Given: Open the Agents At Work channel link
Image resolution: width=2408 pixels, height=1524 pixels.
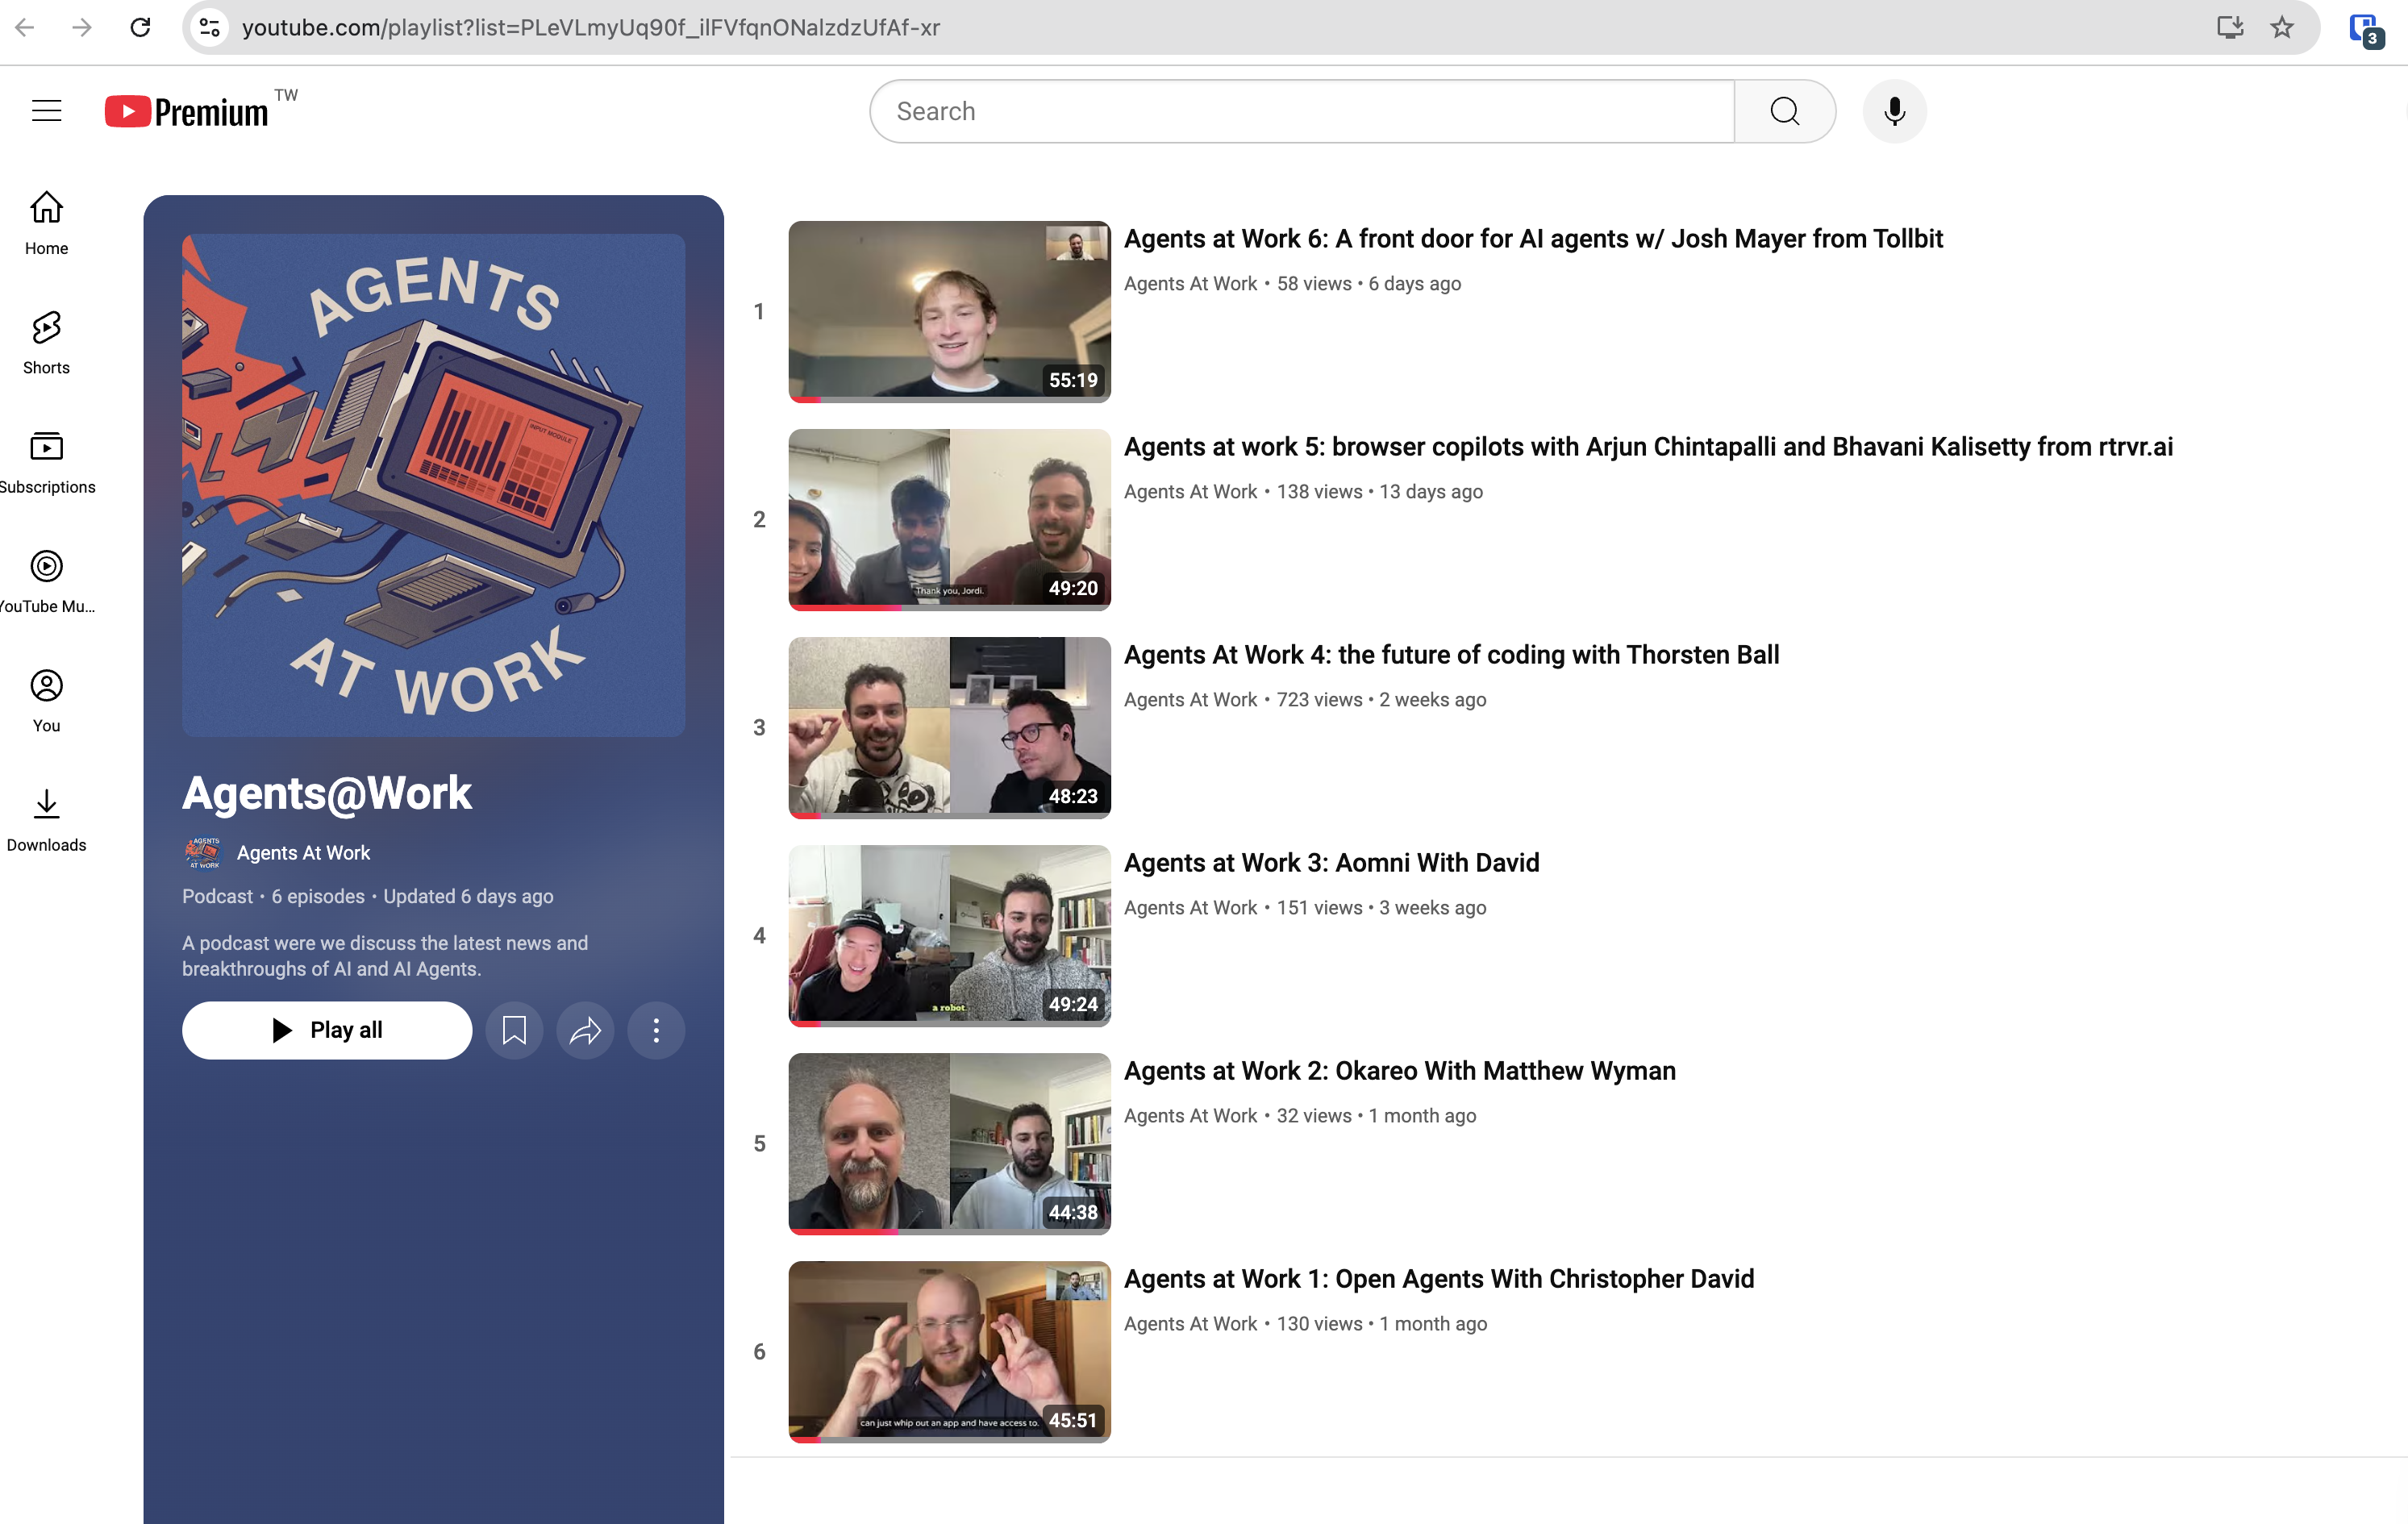Looking at the screenshot, I should (303, 852).
